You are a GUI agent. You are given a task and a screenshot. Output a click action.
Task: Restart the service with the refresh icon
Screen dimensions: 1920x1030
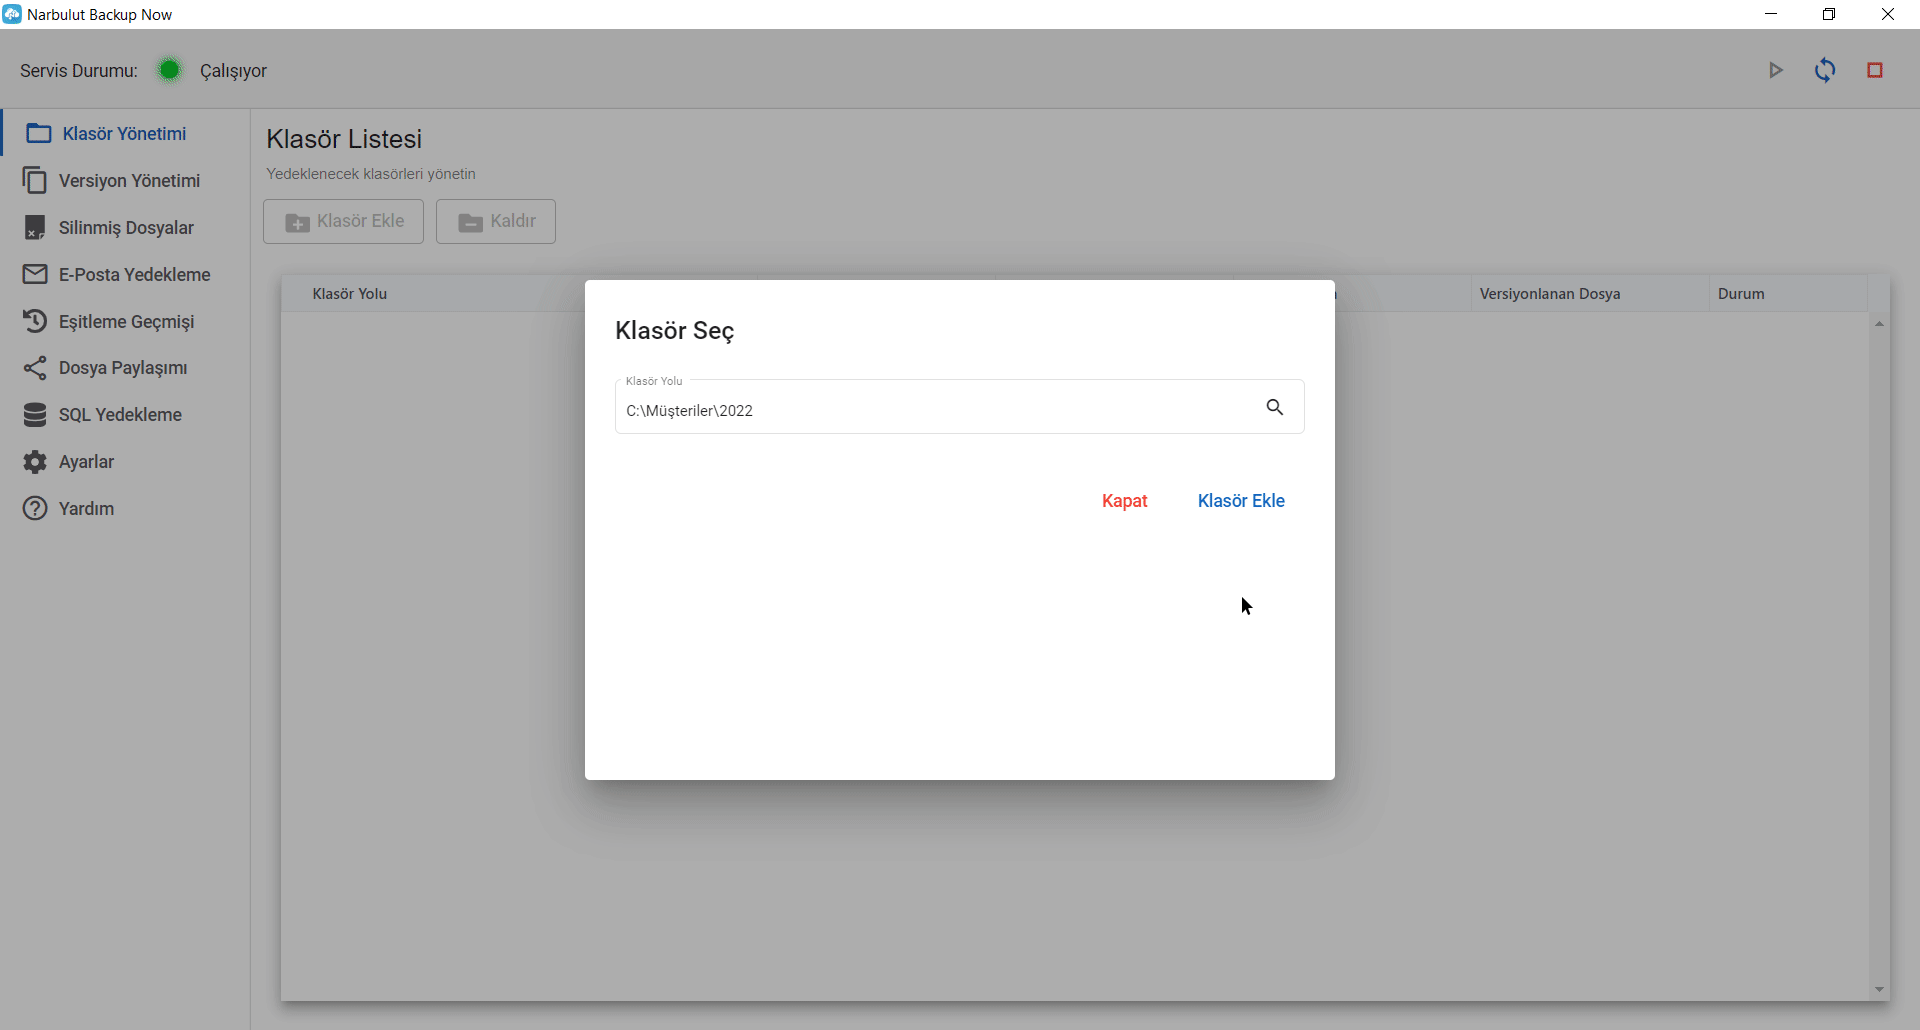(x=1825, y=70)
